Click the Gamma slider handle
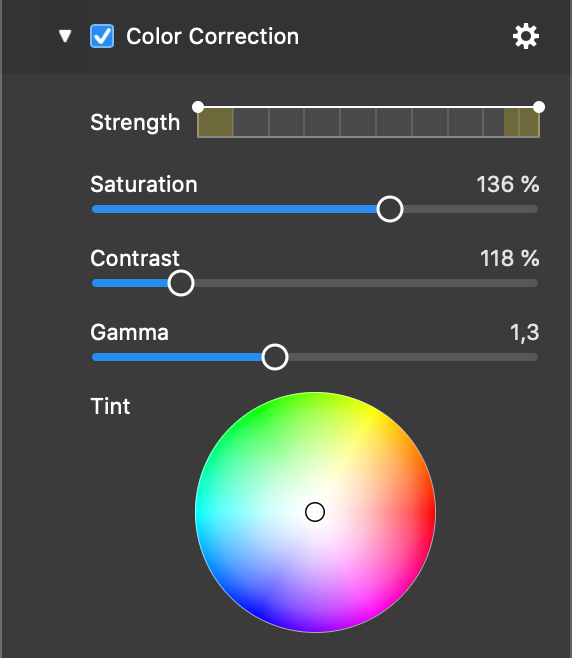This screenshot has width=572, height=658. click(x=275, y=357)
